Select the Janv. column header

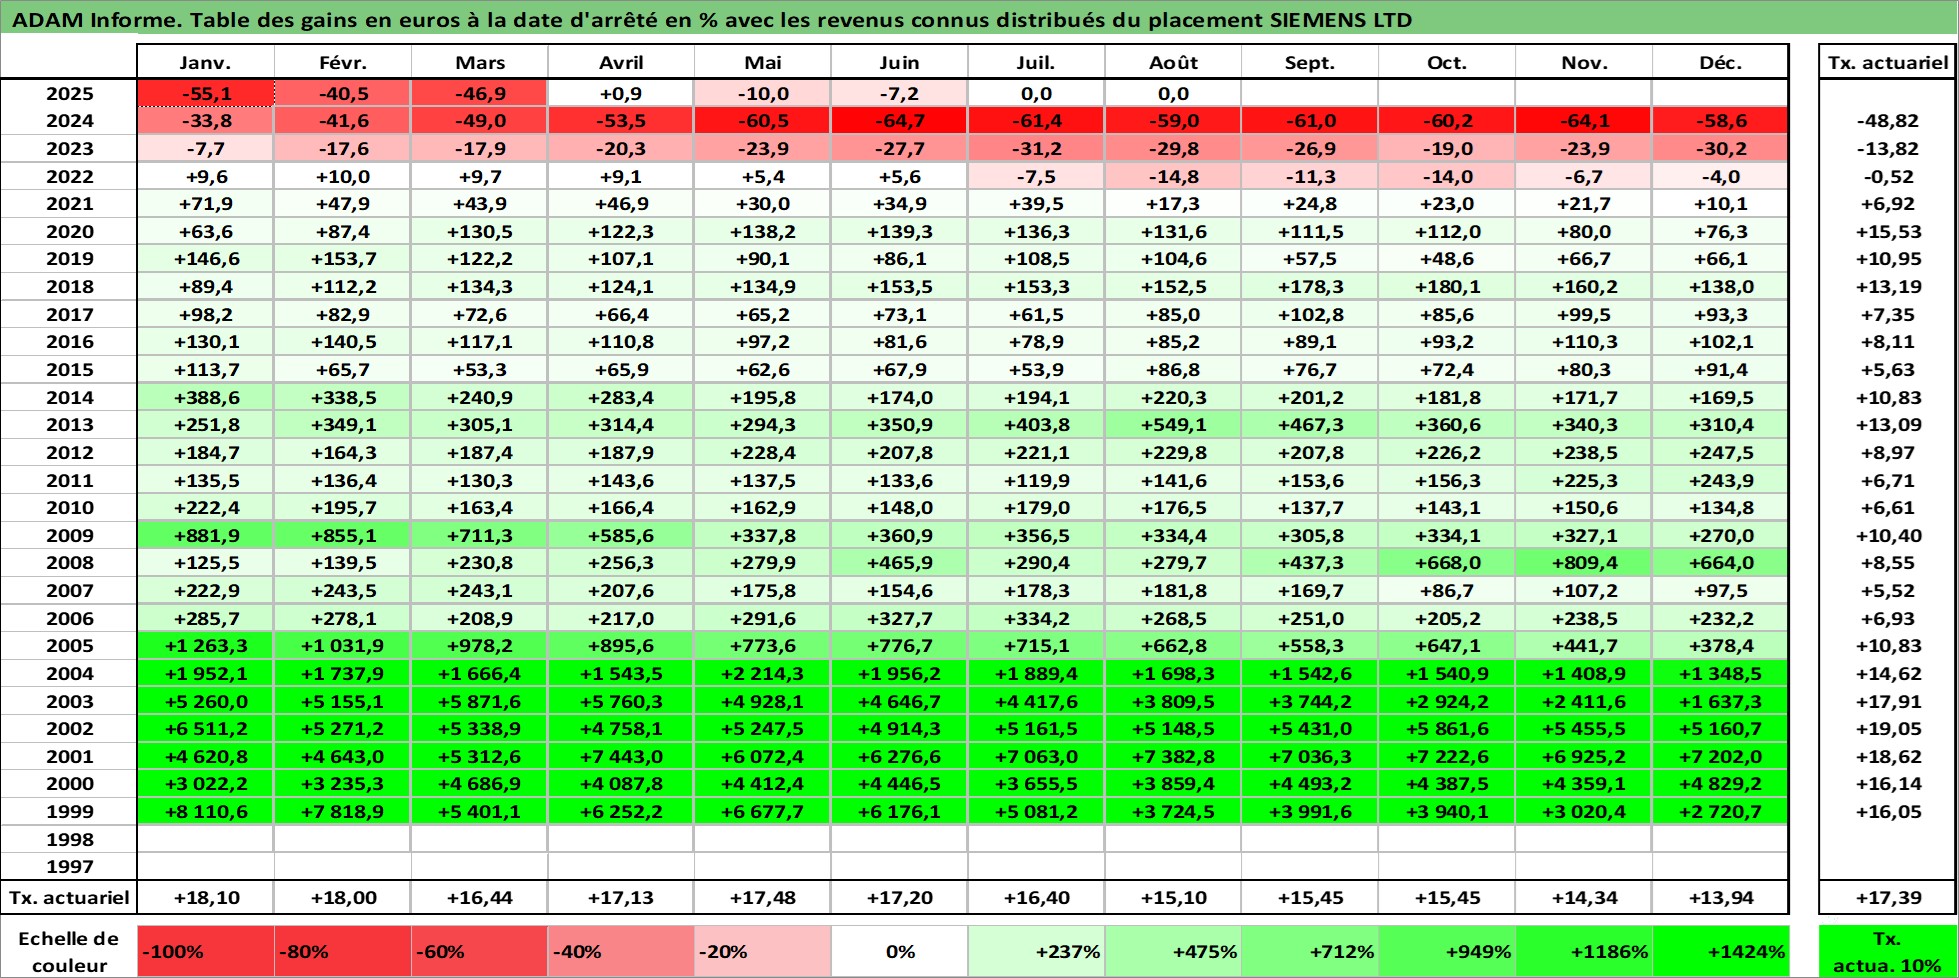205,62
